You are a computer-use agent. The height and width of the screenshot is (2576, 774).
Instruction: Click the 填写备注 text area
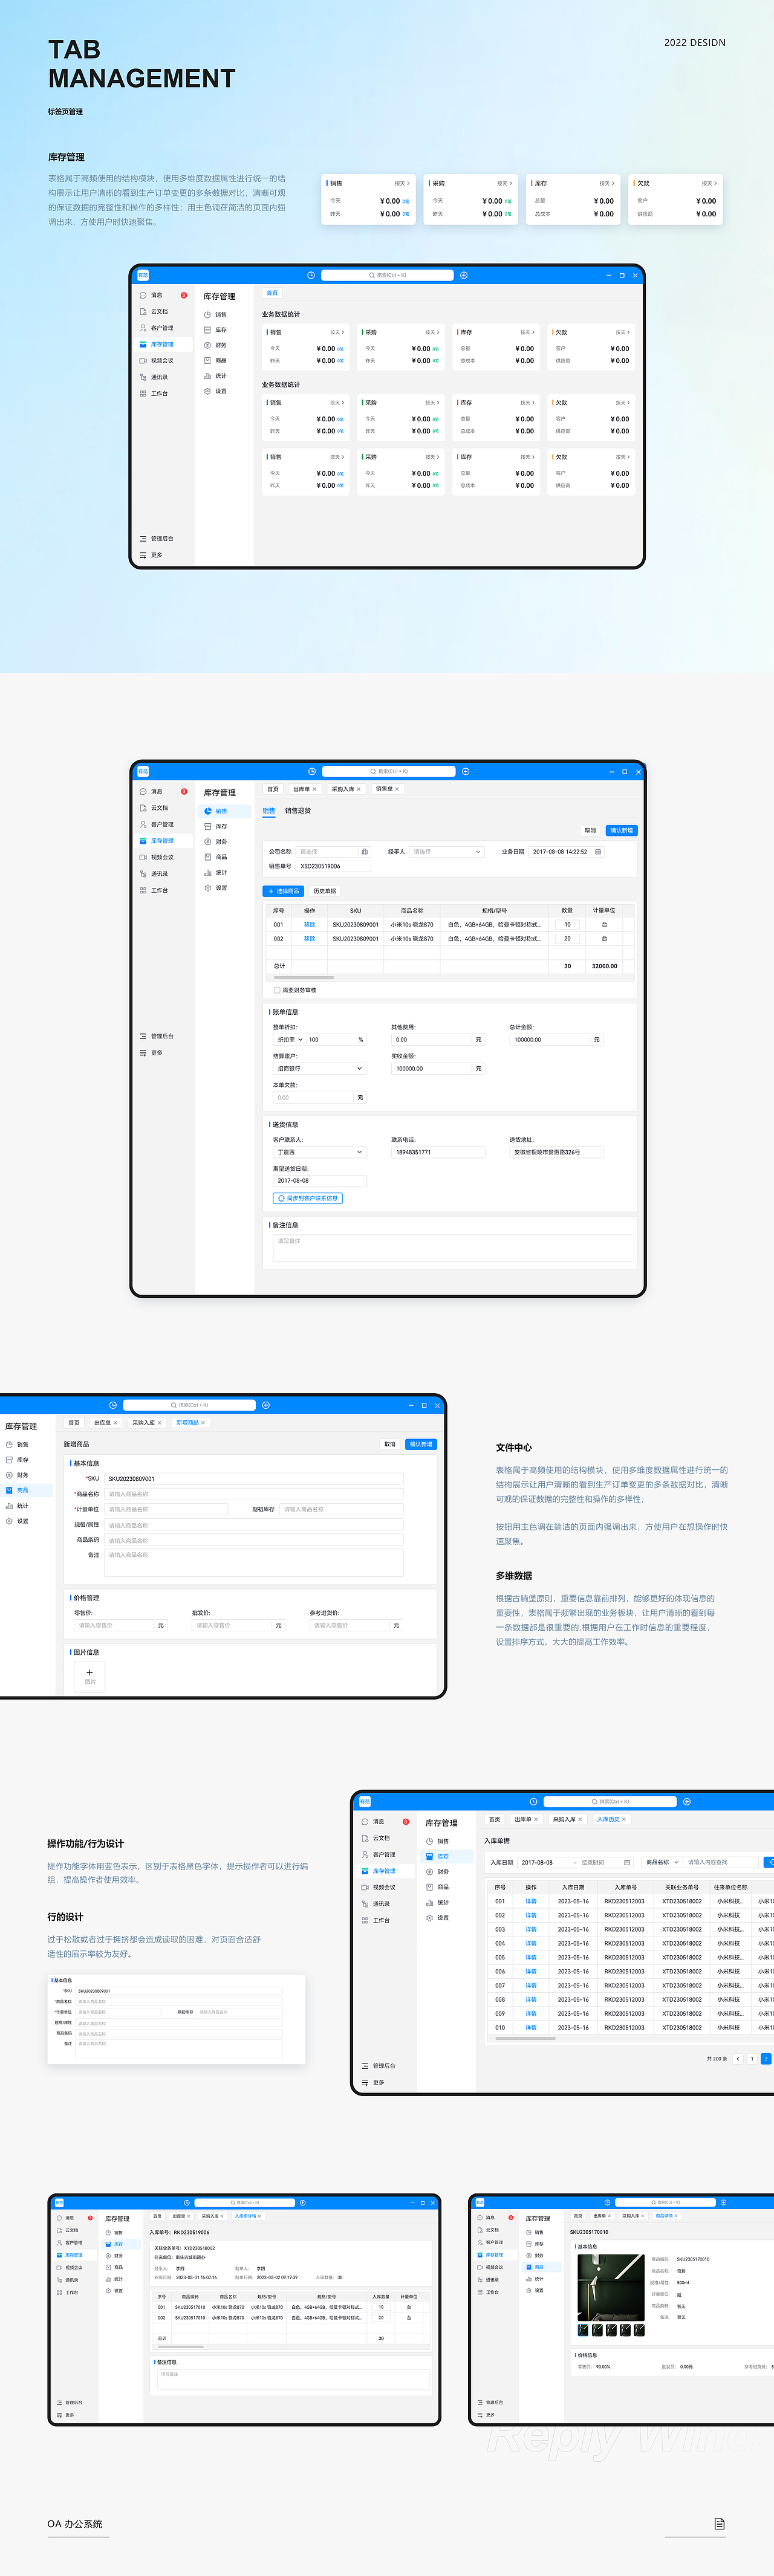pos(453,1247)
